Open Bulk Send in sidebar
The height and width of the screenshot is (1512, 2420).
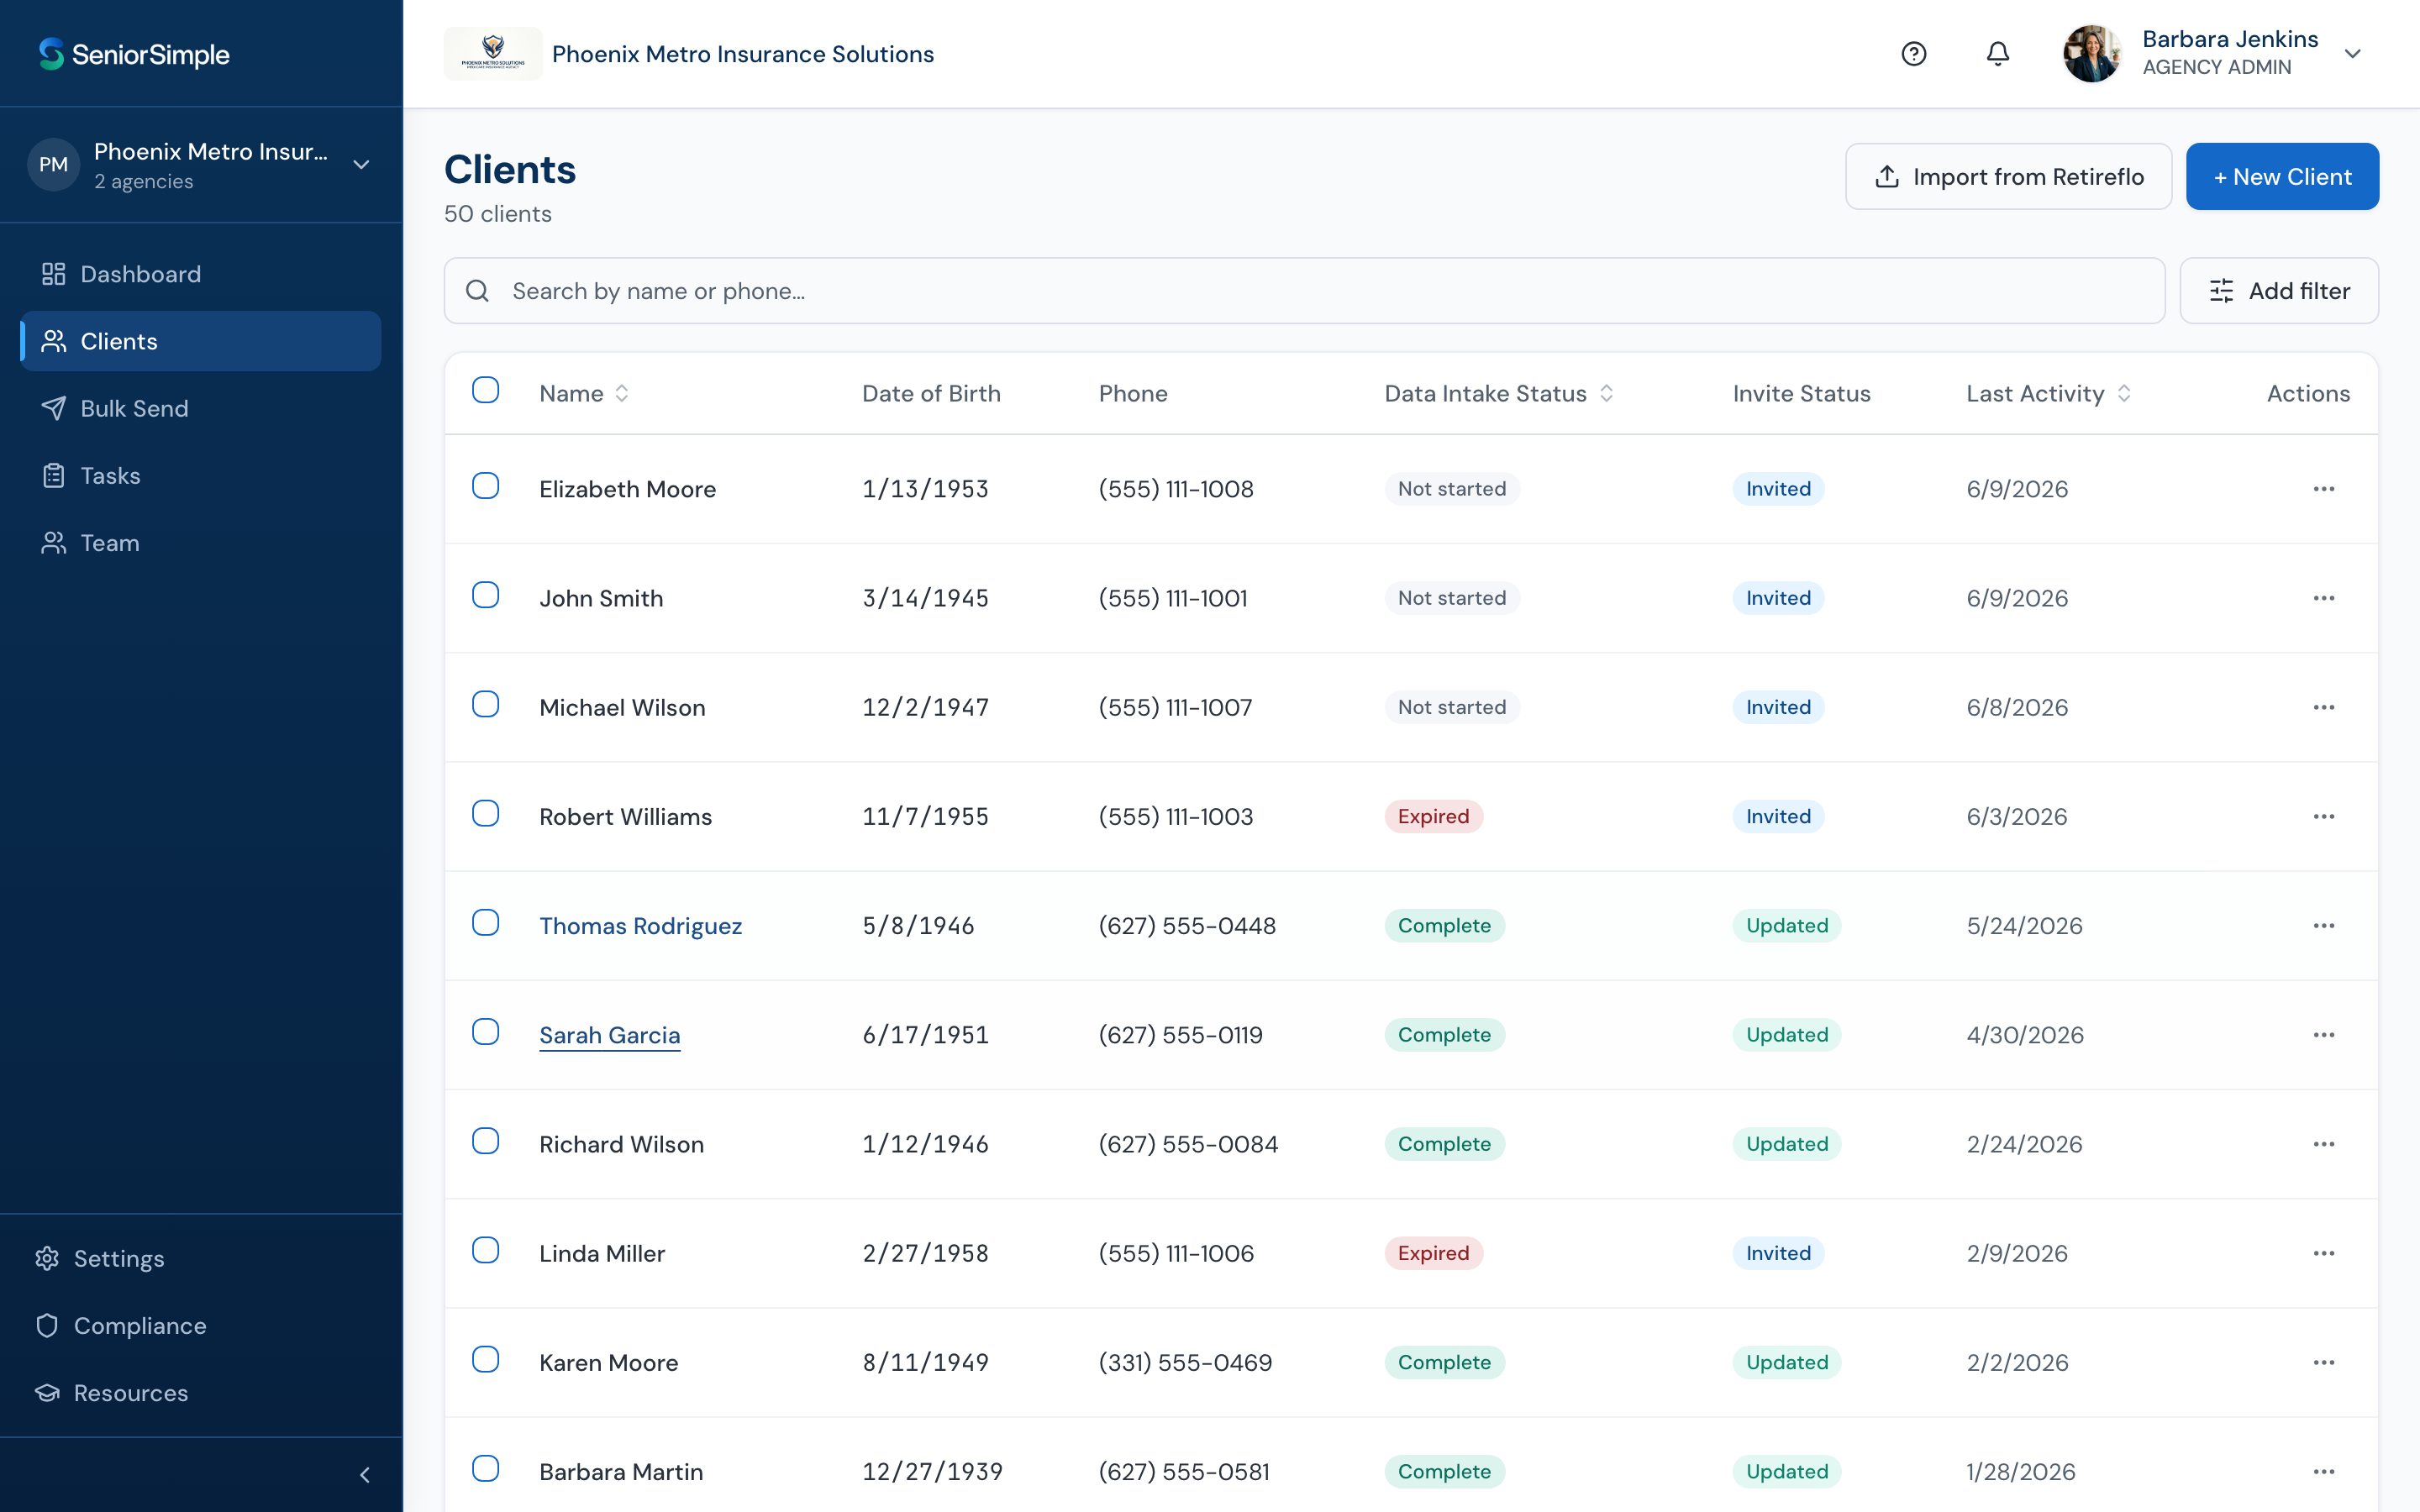(x=201, y=408)
